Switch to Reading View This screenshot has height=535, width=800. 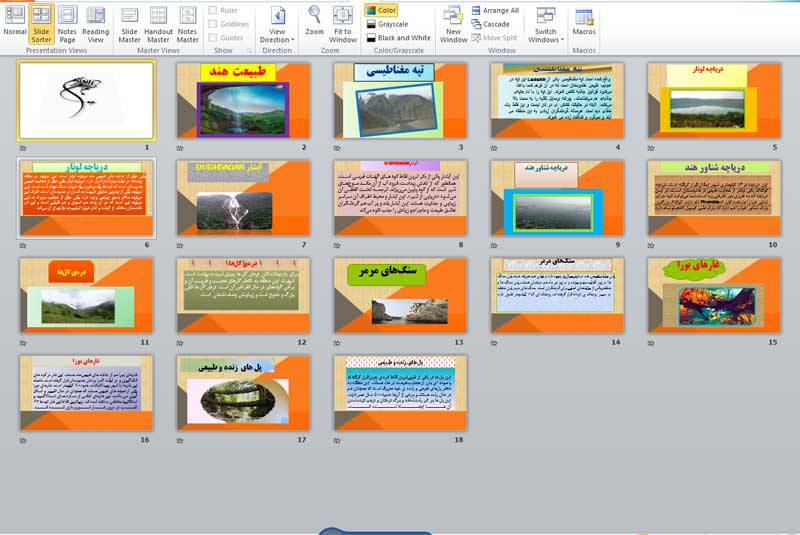(x=95, y=23)
